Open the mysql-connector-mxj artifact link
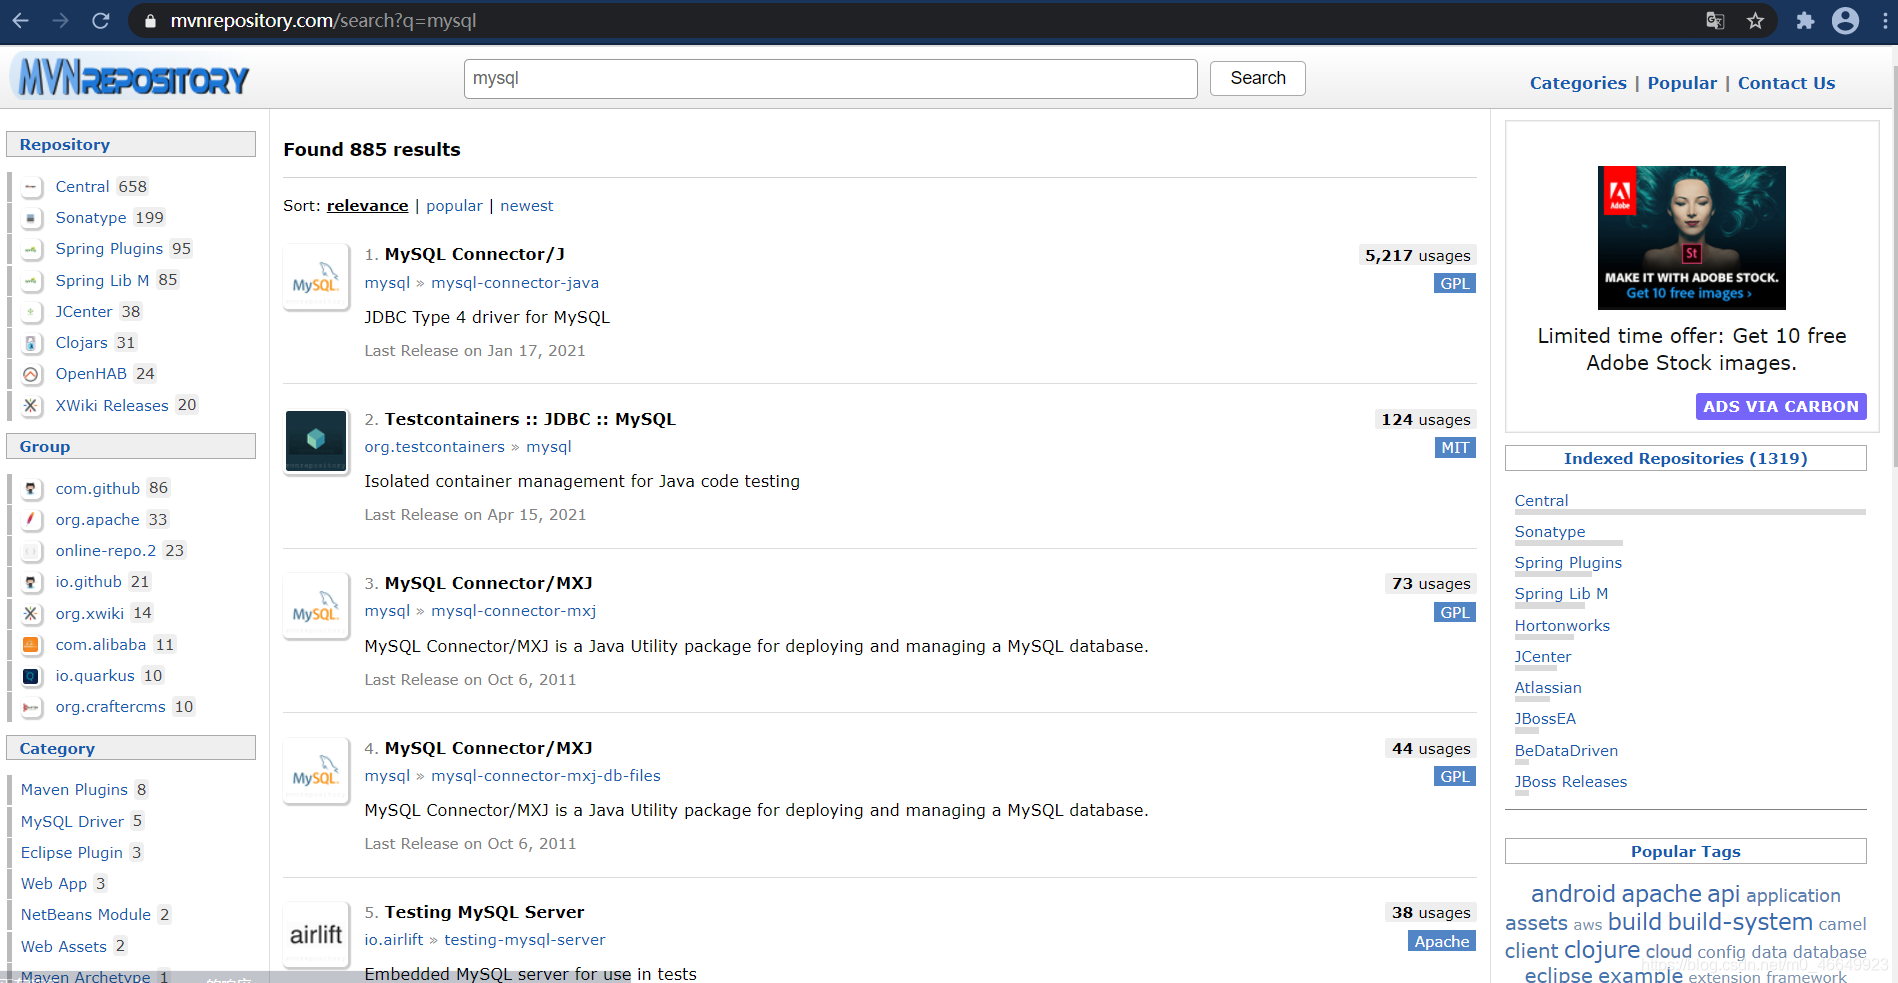Viewport: 1898px width, 983px height. pyautogui.click(x=513, y=611)
